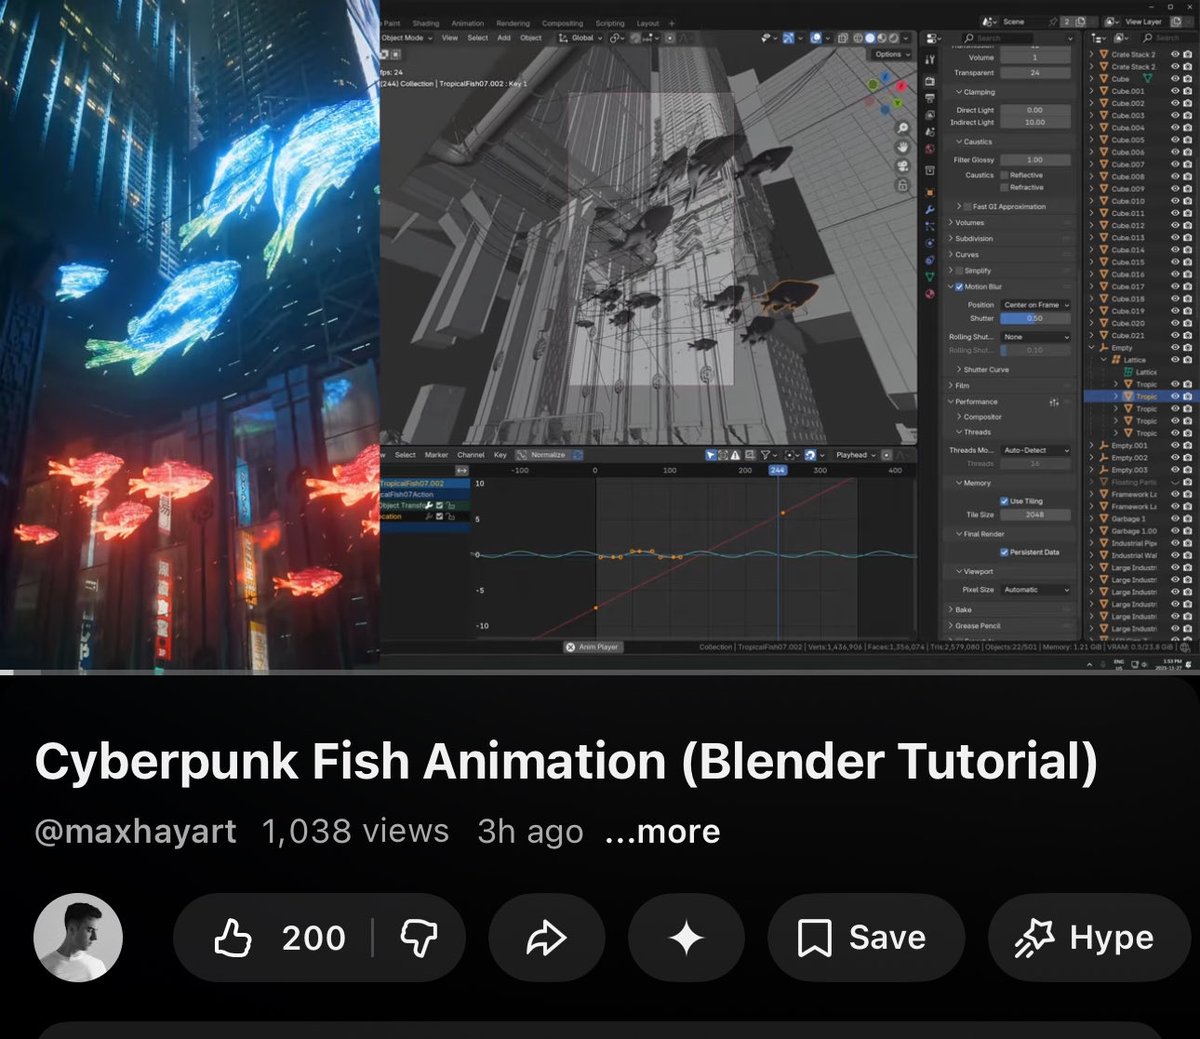Open the Modifiers wrench properties tab
Screen dimensions: 1200x1039
pyautogui.click(x=930, y=209)
